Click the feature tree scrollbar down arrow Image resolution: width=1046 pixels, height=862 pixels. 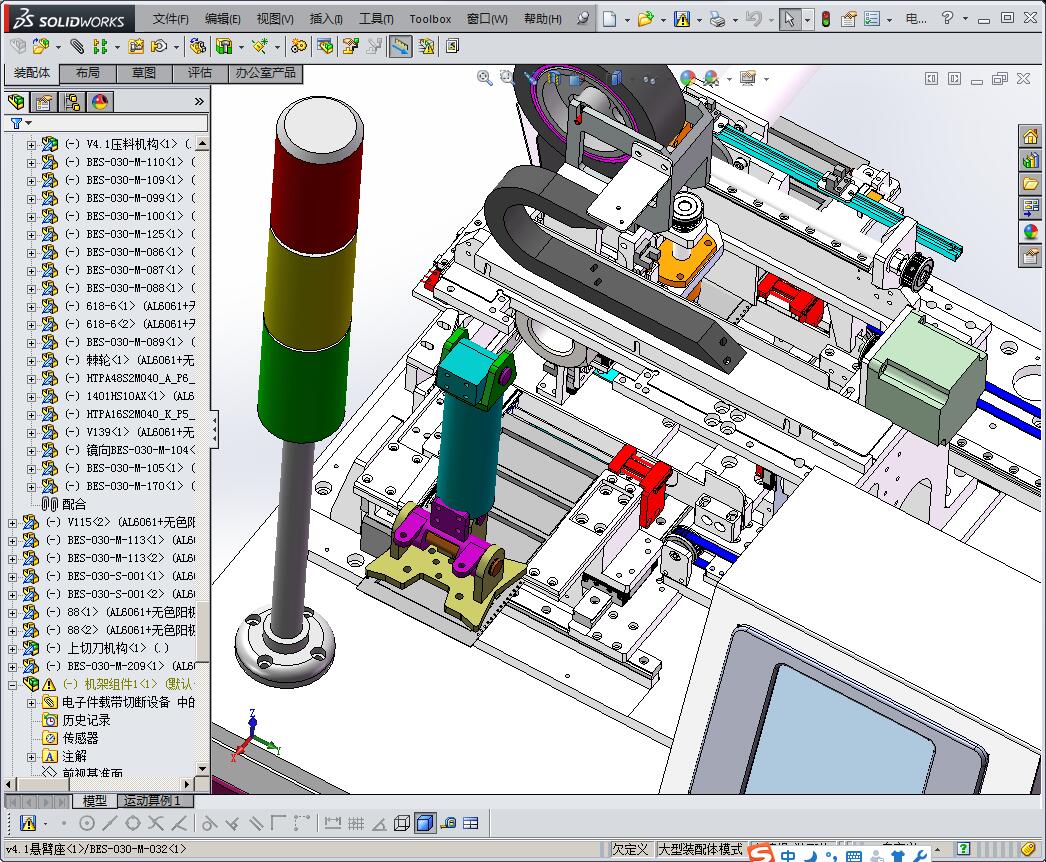(x=203, y=769)
